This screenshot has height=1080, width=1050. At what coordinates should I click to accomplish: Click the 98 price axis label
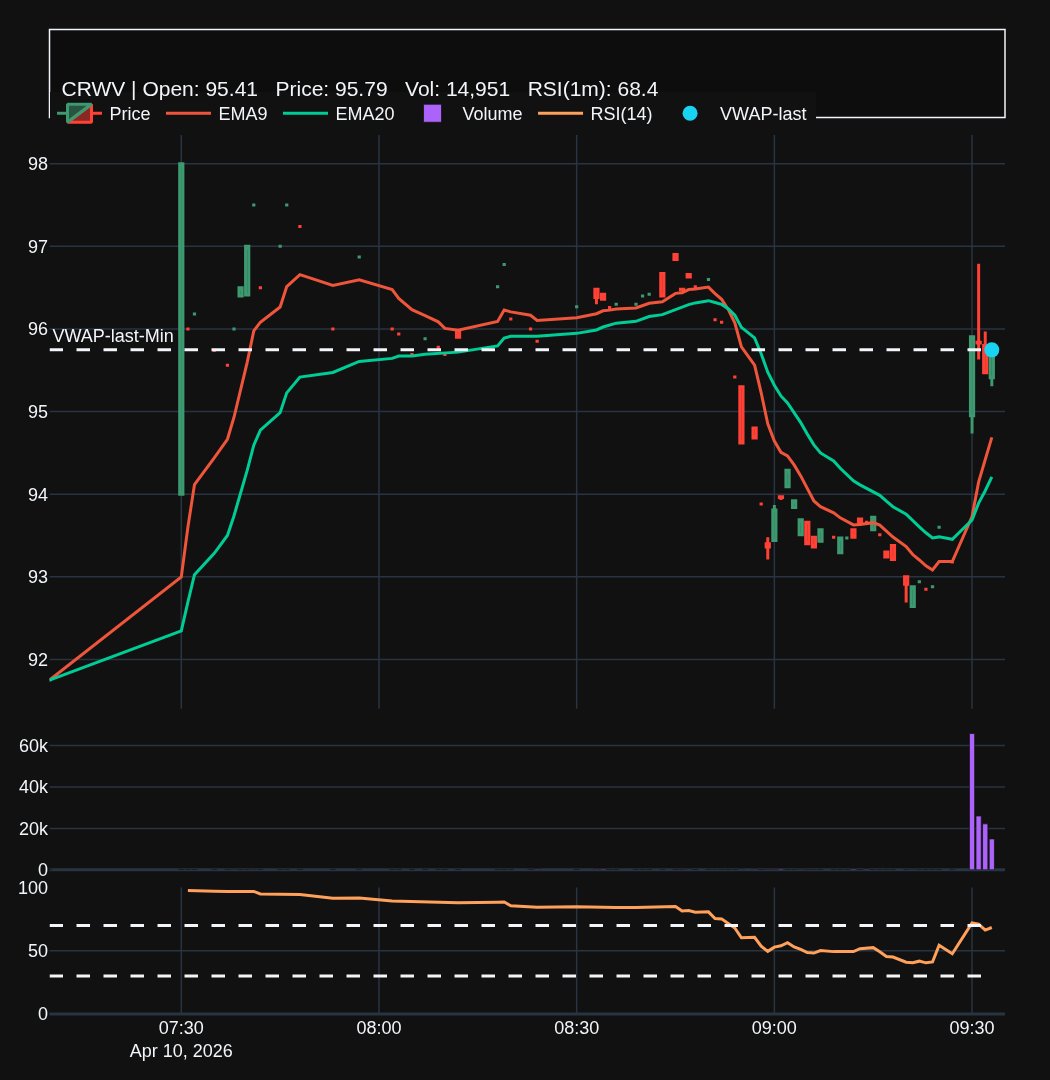[x=38, y=164]
